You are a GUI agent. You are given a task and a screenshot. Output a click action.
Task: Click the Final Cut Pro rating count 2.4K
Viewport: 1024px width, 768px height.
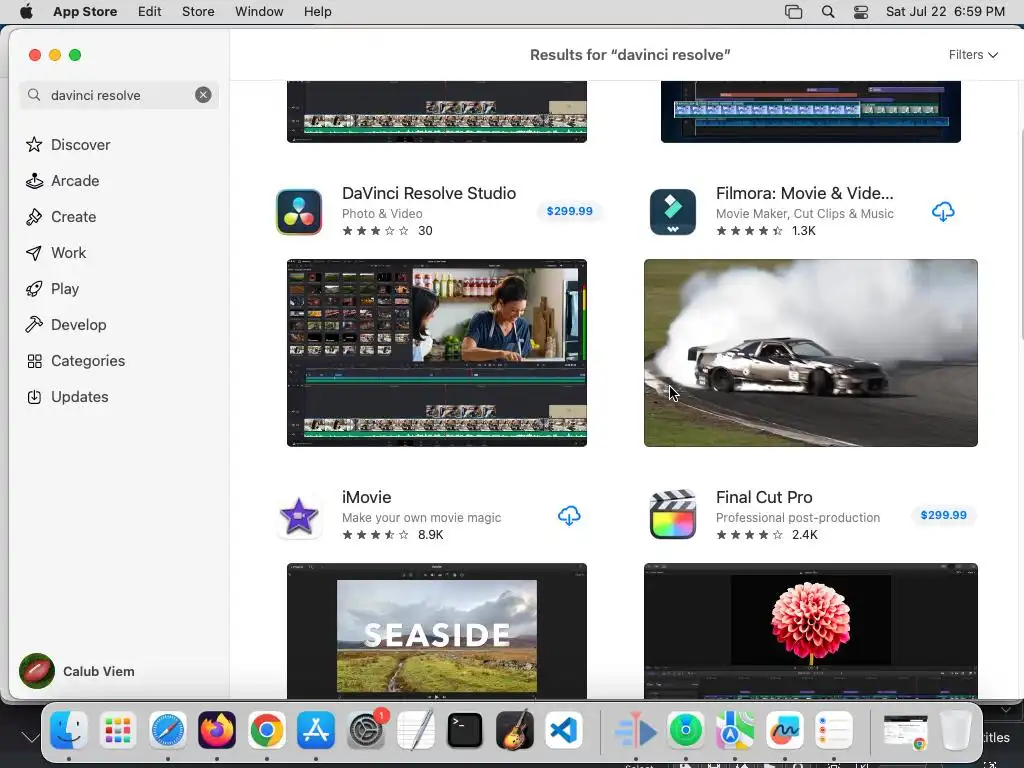pos(805,535)
